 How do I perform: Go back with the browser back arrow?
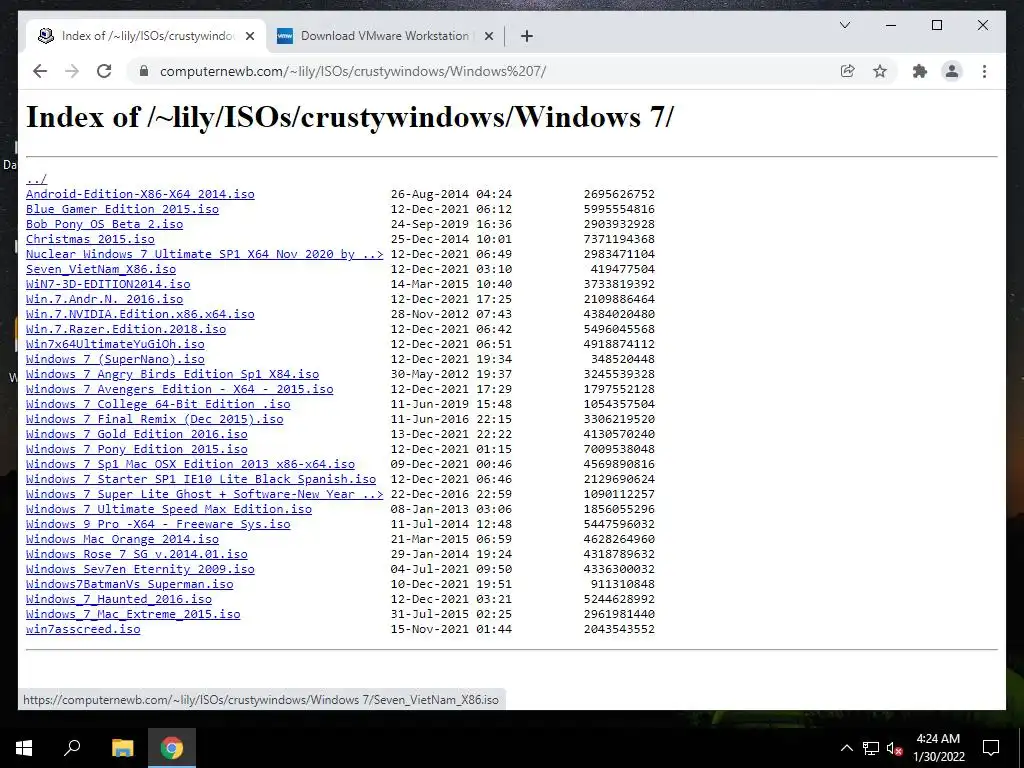40,71
